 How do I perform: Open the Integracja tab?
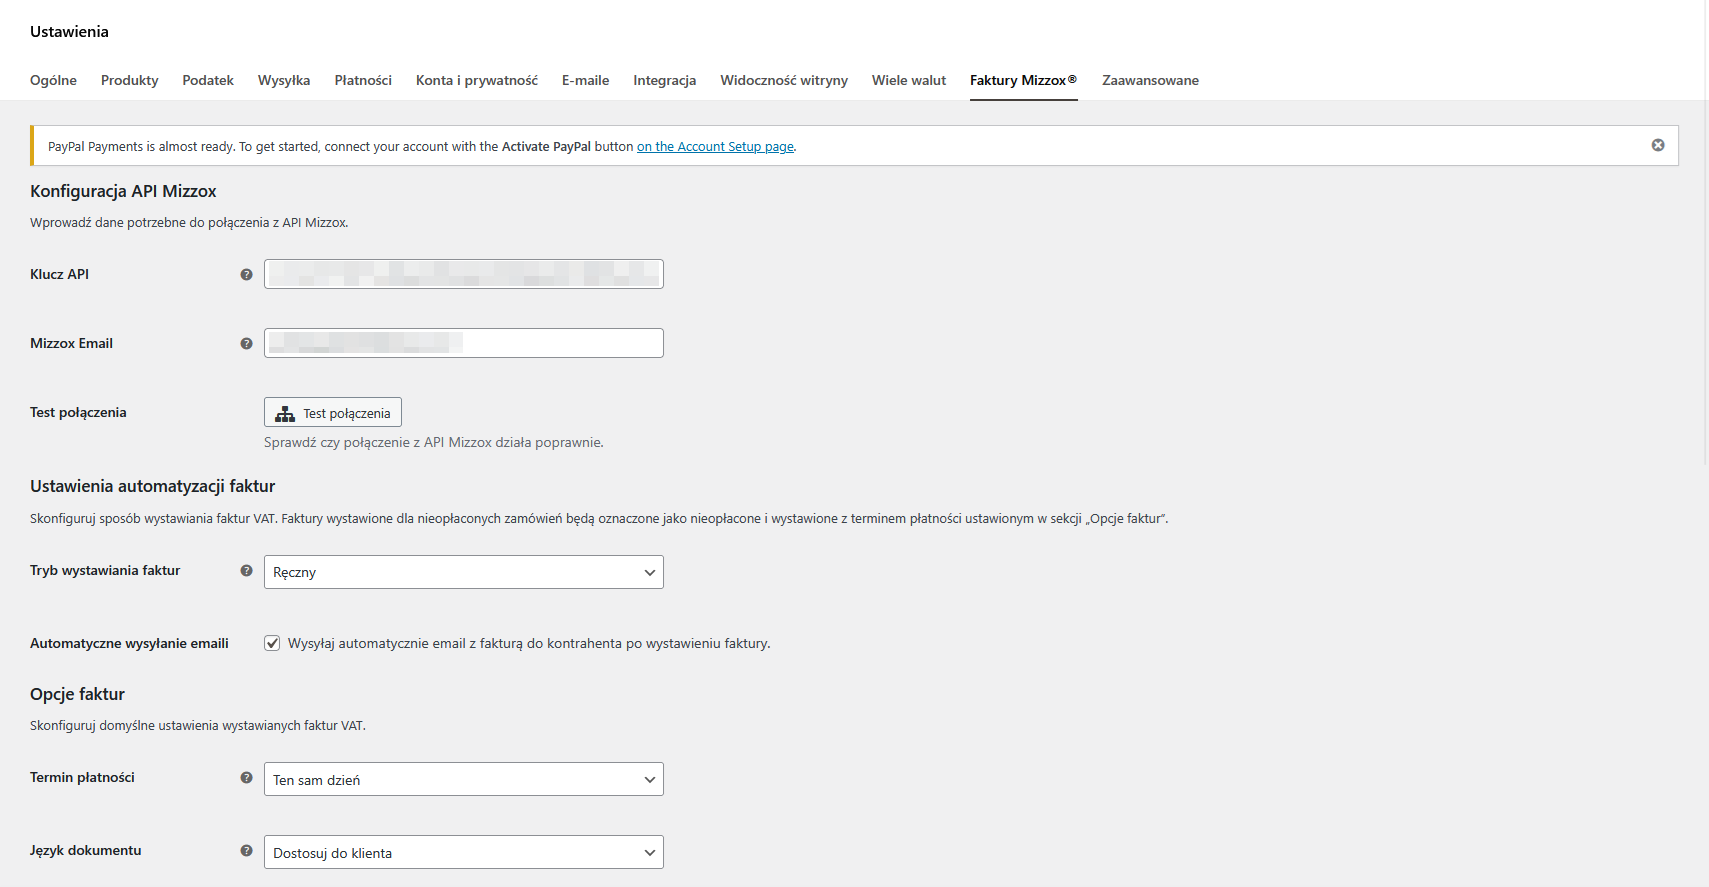(x=664, y=80)
